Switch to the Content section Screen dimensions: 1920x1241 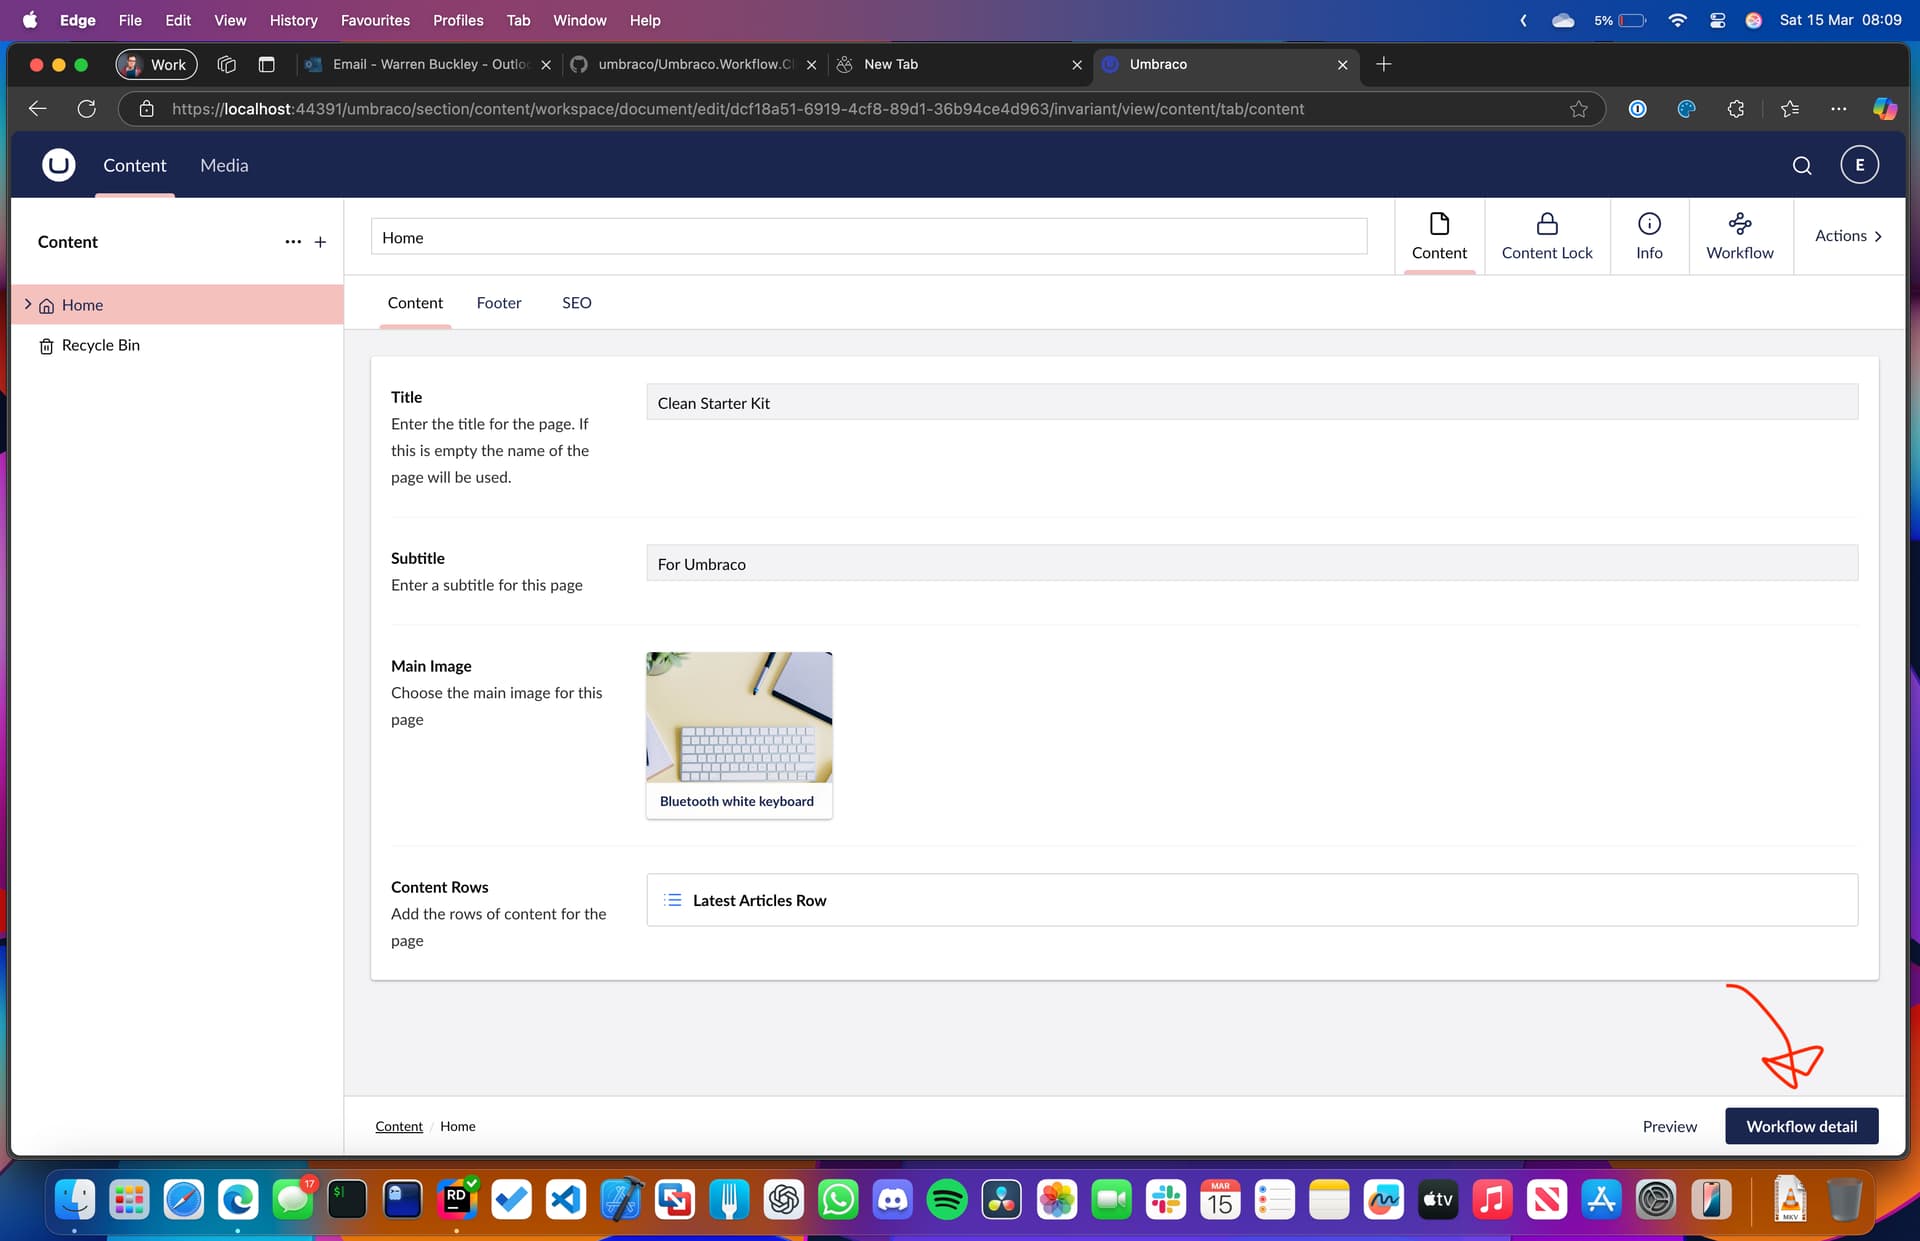(135, 166)
